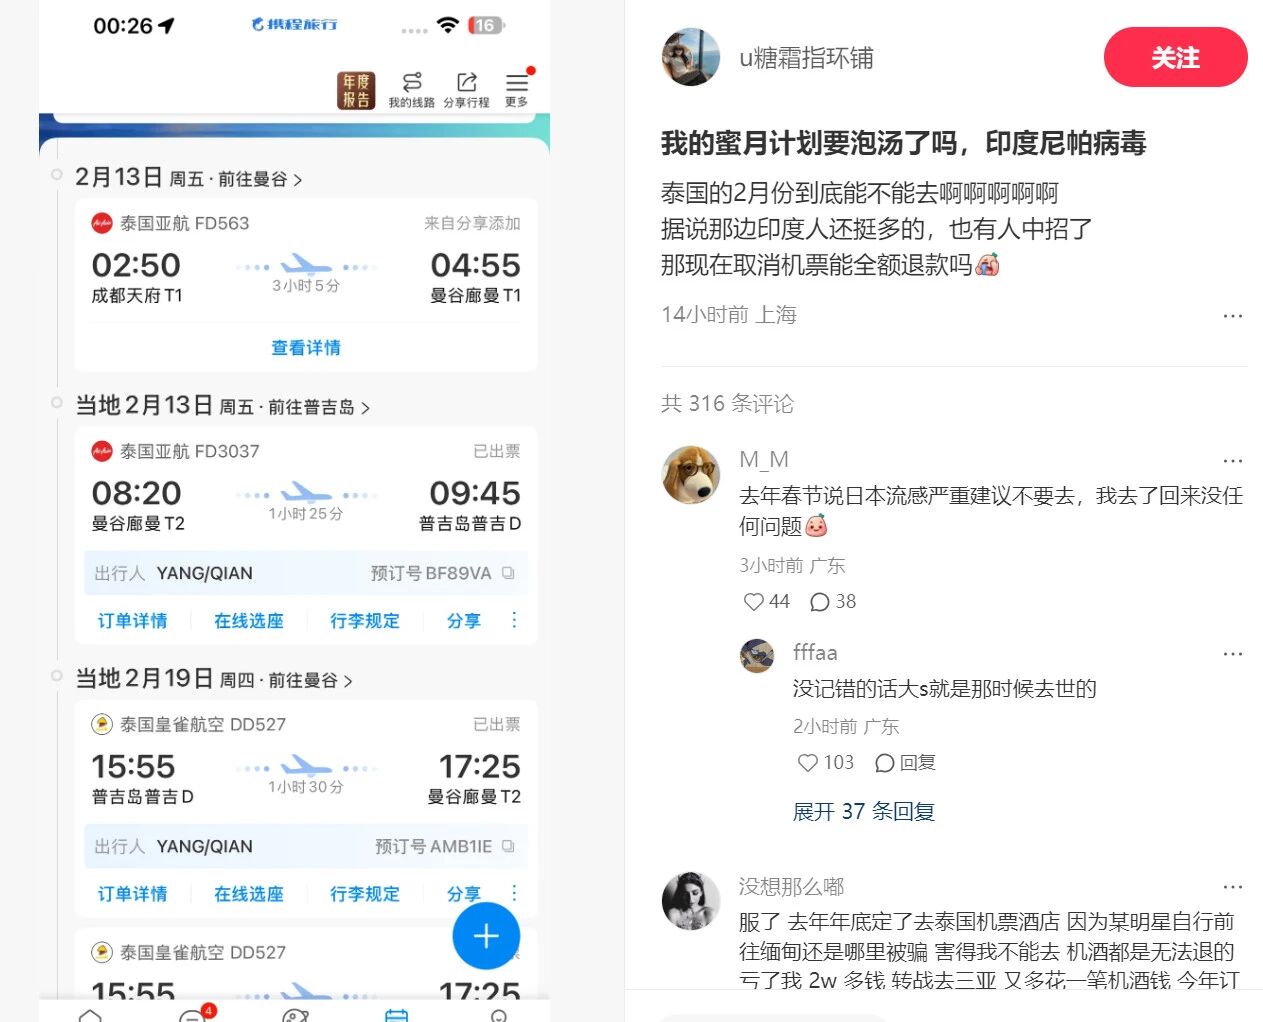Copy booking number BF89VA
Viewport: 1263px width, 1022px height.
(508, 573)
